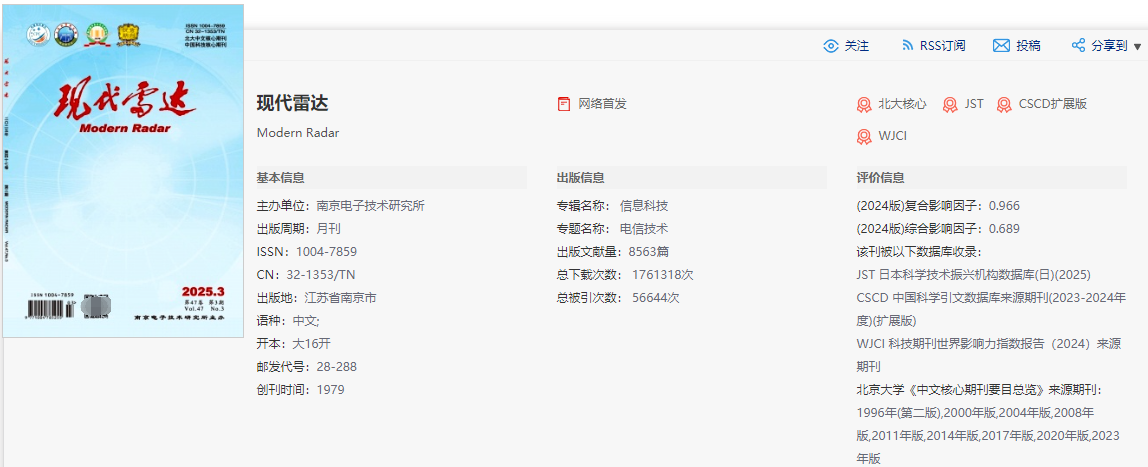Click the badge icon for JST
Screen dimensions: 1148x467
click(x=950, y=105)
